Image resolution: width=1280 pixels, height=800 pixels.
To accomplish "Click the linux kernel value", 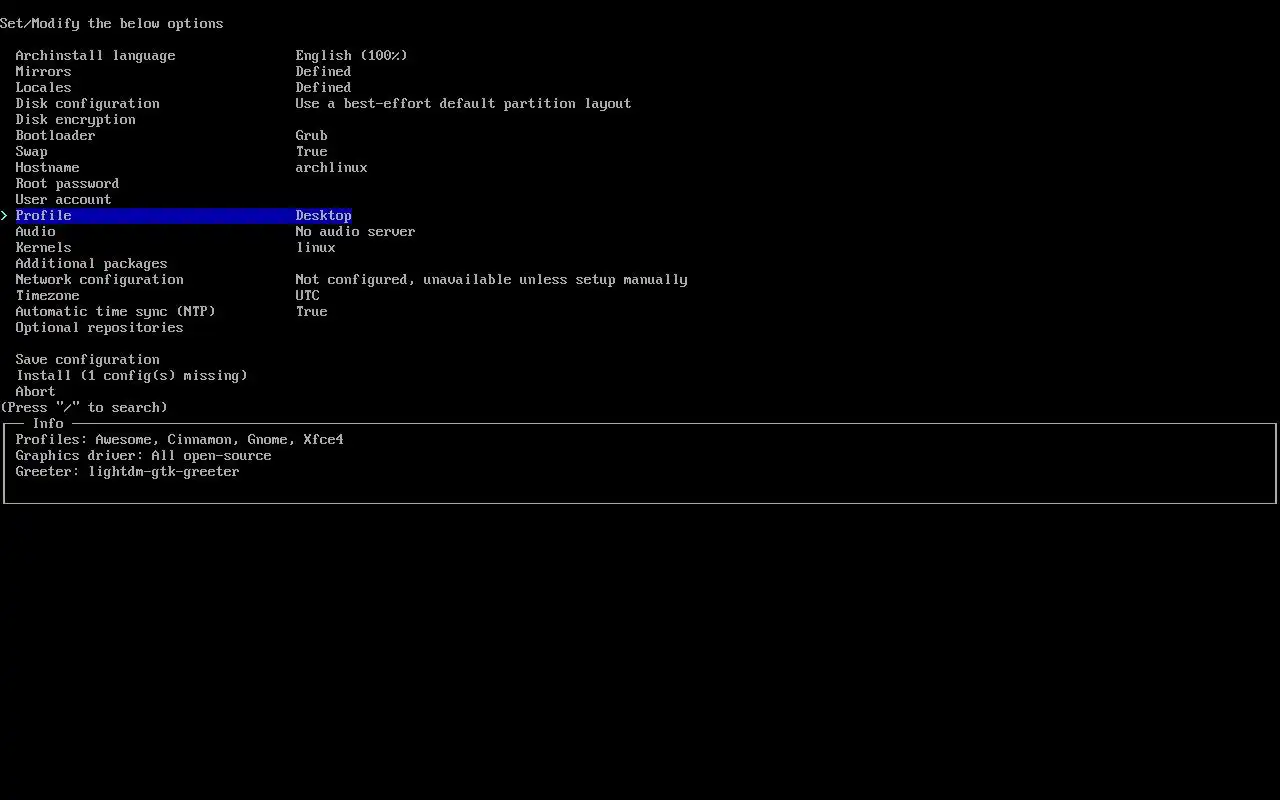I will click(315, 247).
